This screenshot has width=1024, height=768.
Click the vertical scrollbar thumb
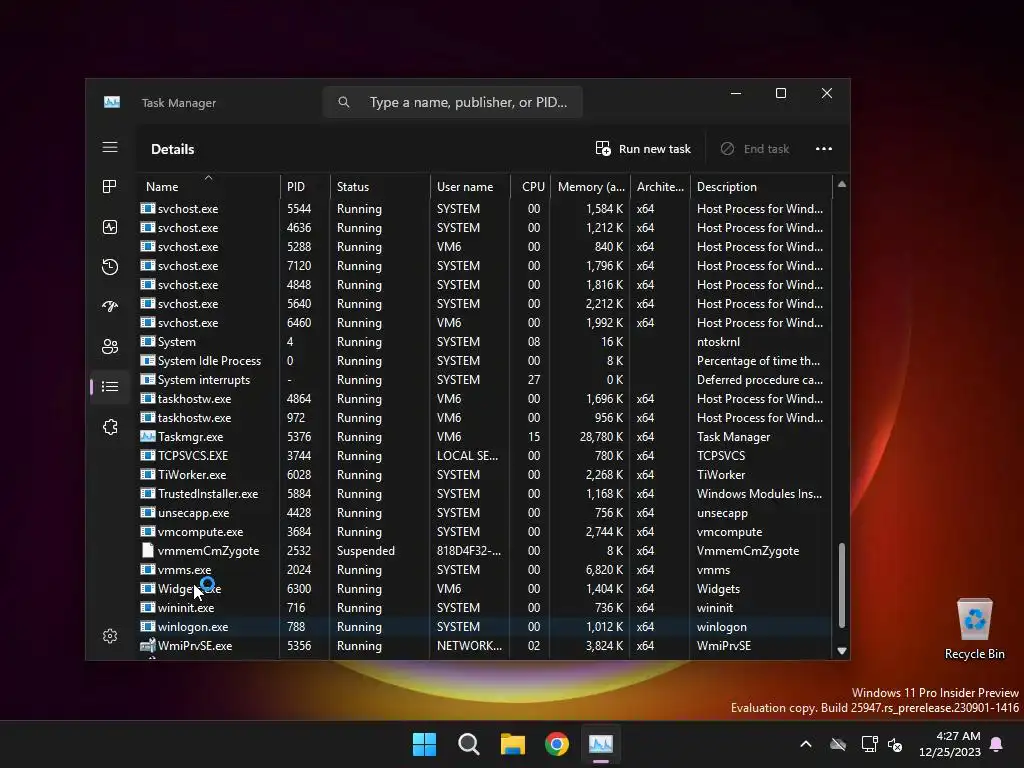coord(842,585)
